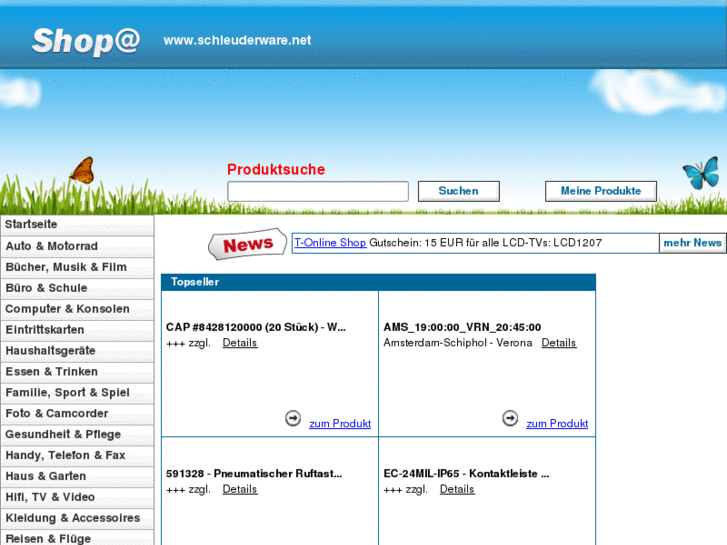Click the Produktsuche heading
The width and height of the screenshot is (727, 545).
pyautogui.click(x=276, y=169)
